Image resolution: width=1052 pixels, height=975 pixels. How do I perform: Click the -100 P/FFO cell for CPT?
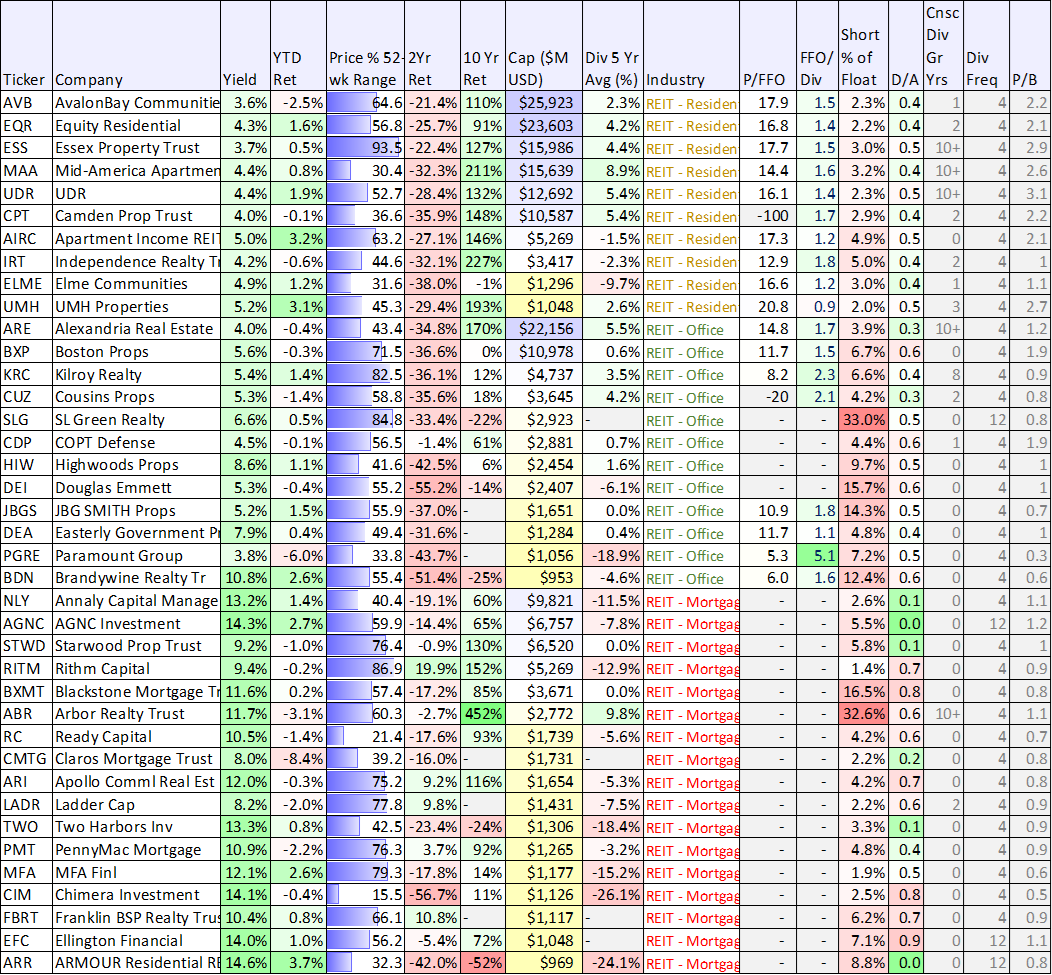pos(768,216)
